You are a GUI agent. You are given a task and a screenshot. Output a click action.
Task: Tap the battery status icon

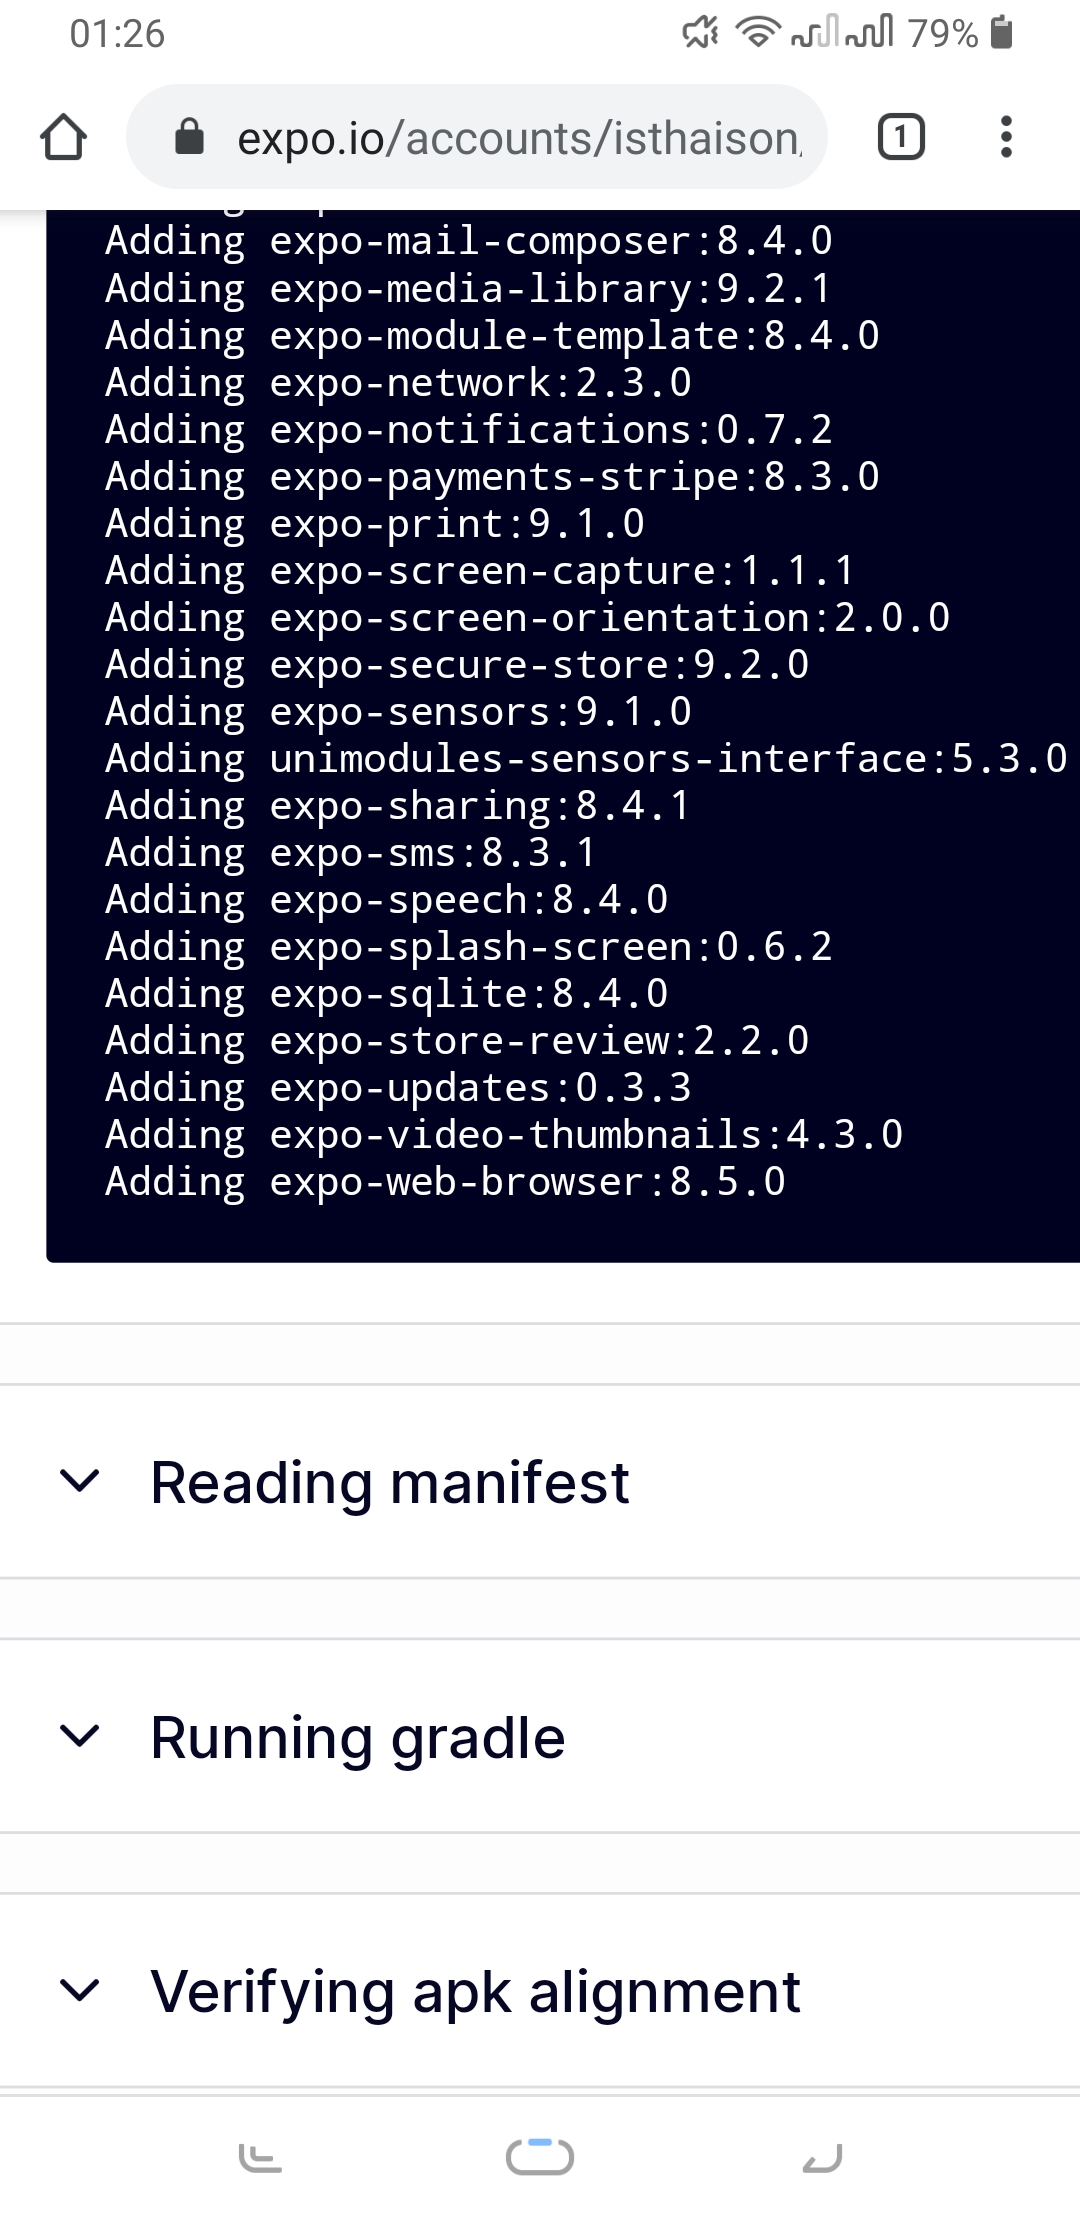(995, 35)
